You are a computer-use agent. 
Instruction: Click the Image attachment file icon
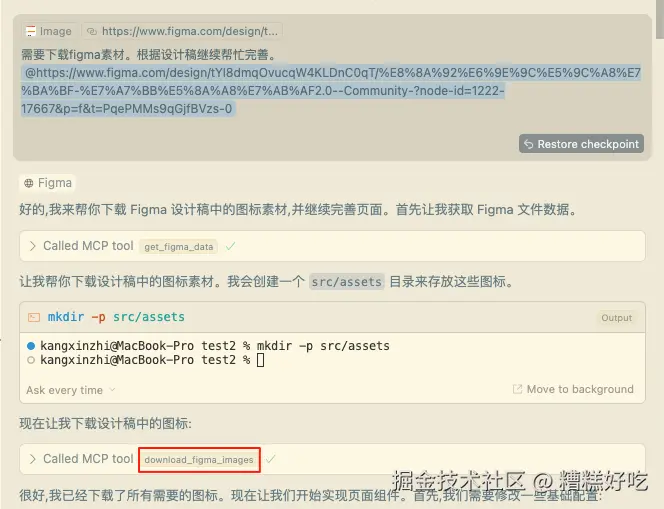click(30, 31)
